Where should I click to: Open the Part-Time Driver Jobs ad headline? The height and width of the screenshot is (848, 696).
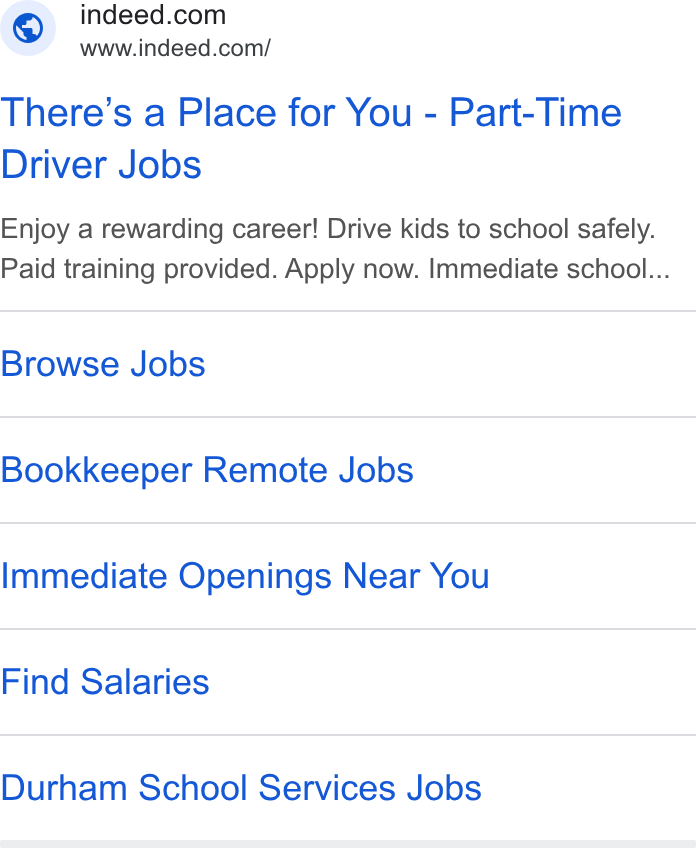pyautogui.click(x=311, y=138)
